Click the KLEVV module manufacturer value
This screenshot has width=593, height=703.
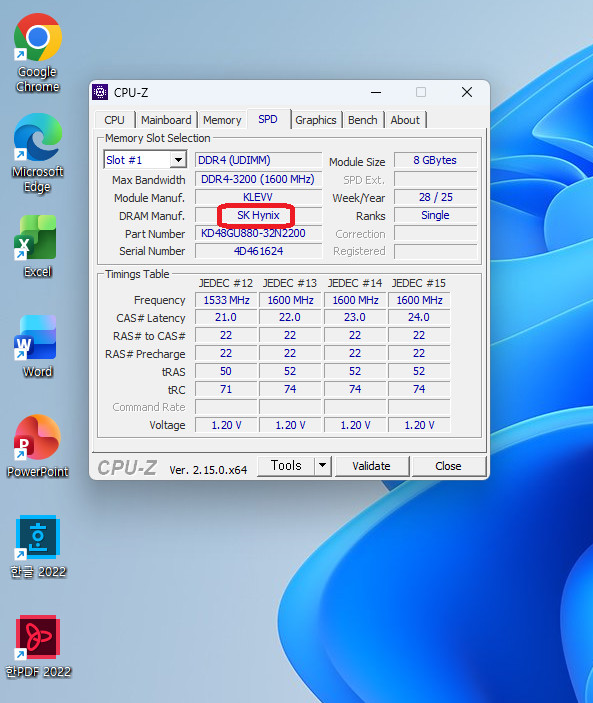258,197
